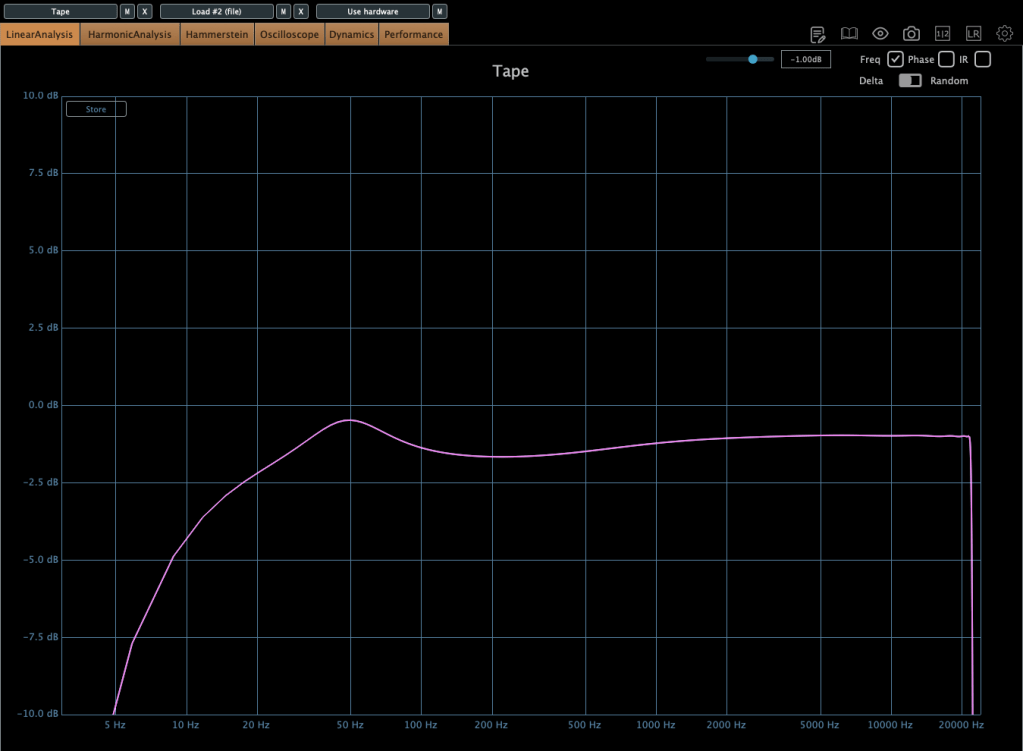The image size is (1023, 751).
Task: Open the notes editor icon
Action: tap(817, 34)
